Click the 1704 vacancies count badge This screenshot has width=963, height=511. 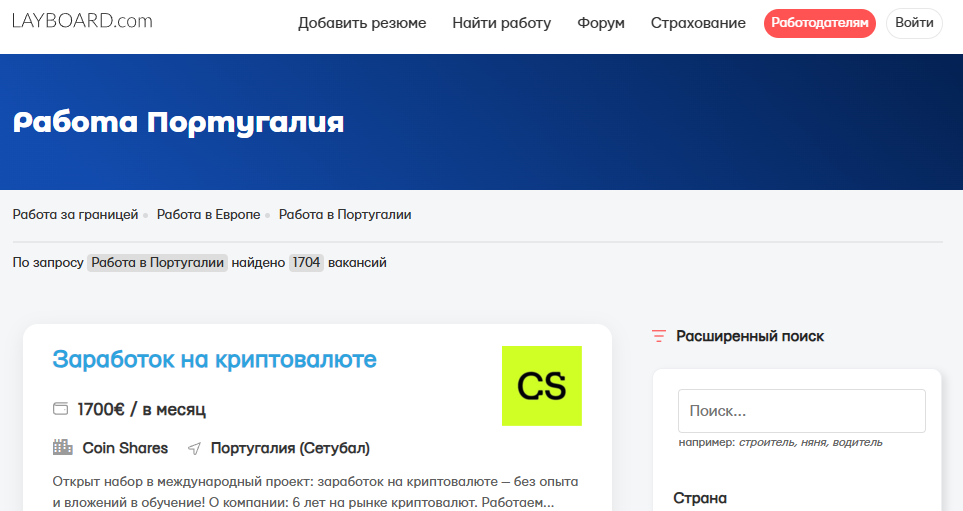tap(306, 262)
